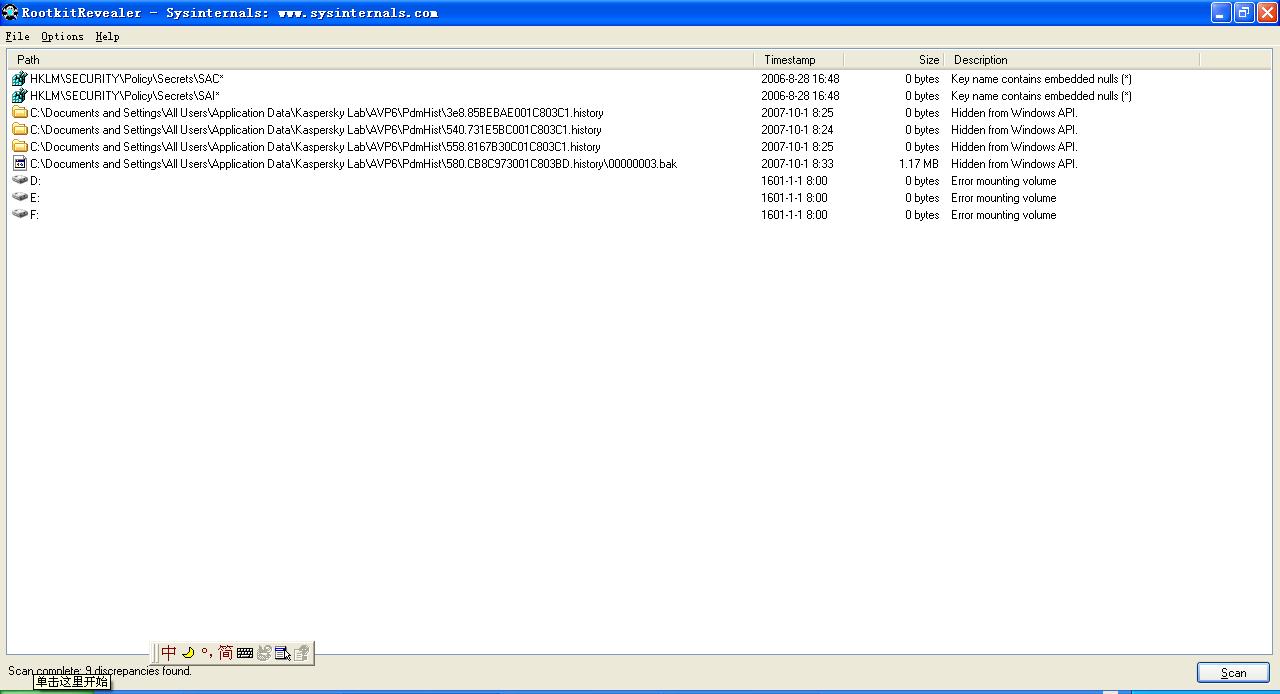
Task: Switch simplified 简 character mode on IME bar
Action: pyautogui.click(x=225, y=652)
